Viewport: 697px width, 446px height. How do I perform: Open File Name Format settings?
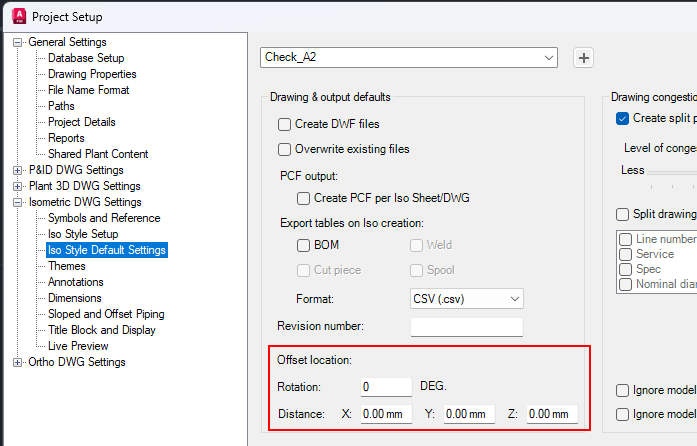[x=88, y=90]
